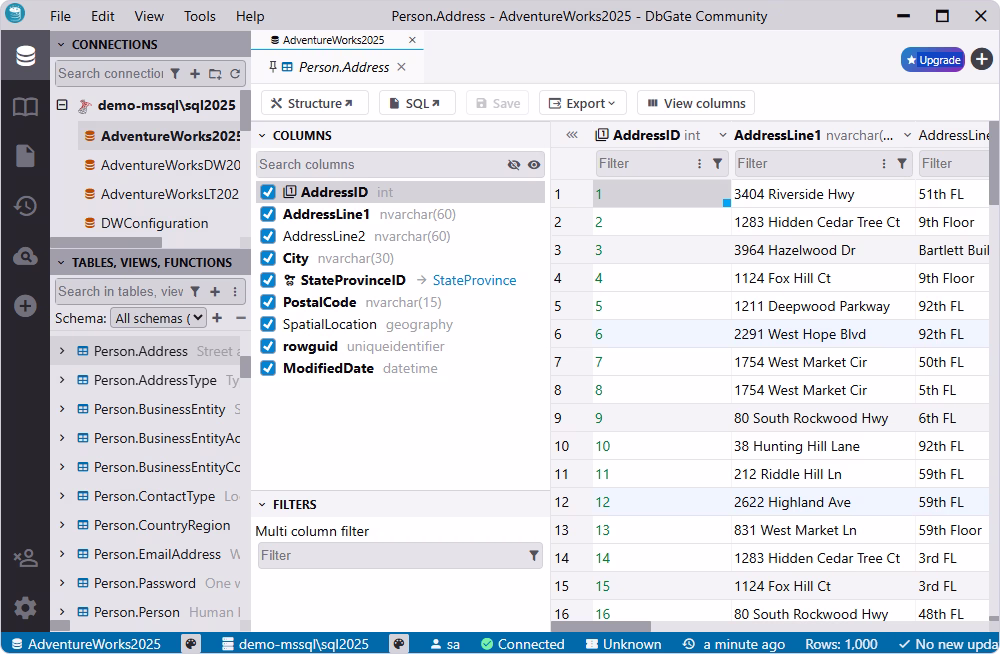Uncheck the rowguid column checkbox
The image size is (1000, 654).
[x=268, y=346]
